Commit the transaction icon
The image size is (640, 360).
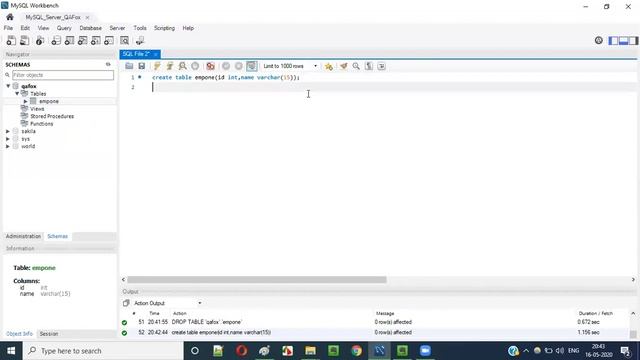[x=226, y=66]
